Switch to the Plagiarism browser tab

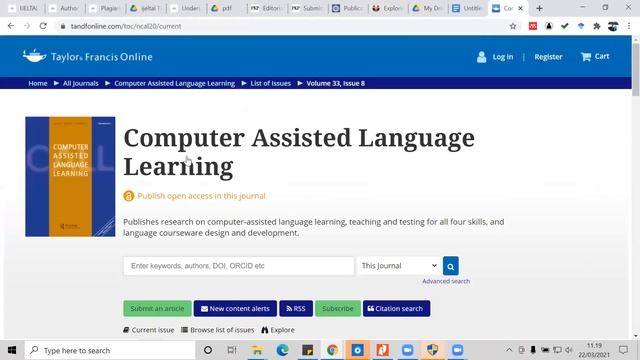[105, 8]
